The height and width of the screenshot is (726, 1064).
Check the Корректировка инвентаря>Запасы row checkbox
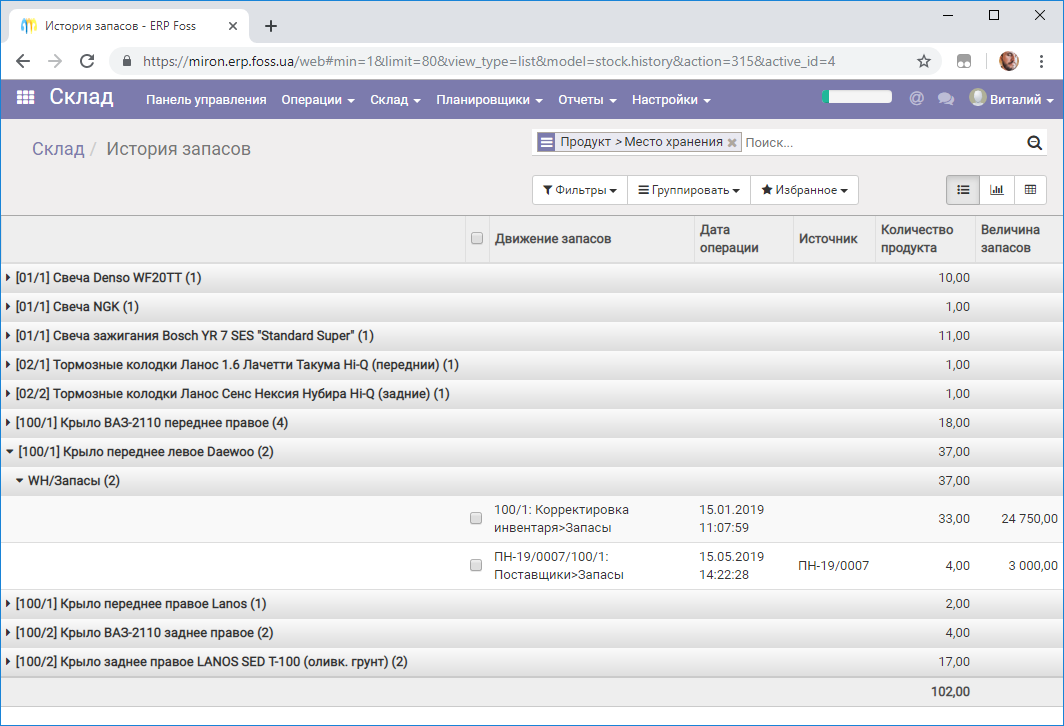(476, 518)
